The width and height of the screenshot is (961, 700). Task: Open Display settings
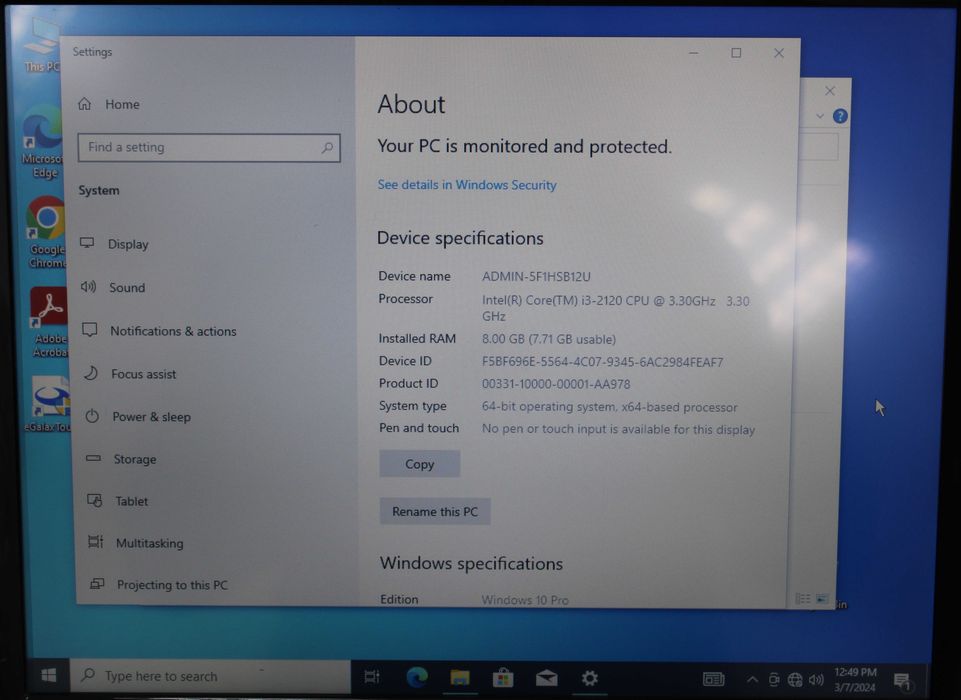click(x=115, y=244)
